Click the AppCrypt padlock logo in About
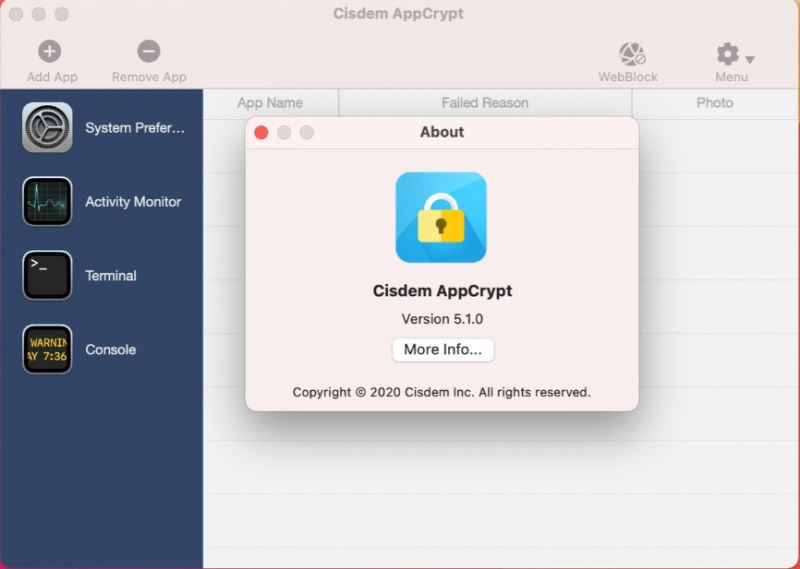This screenshot has height=569, width=800. pyautogui.click(x=441, y=217)
